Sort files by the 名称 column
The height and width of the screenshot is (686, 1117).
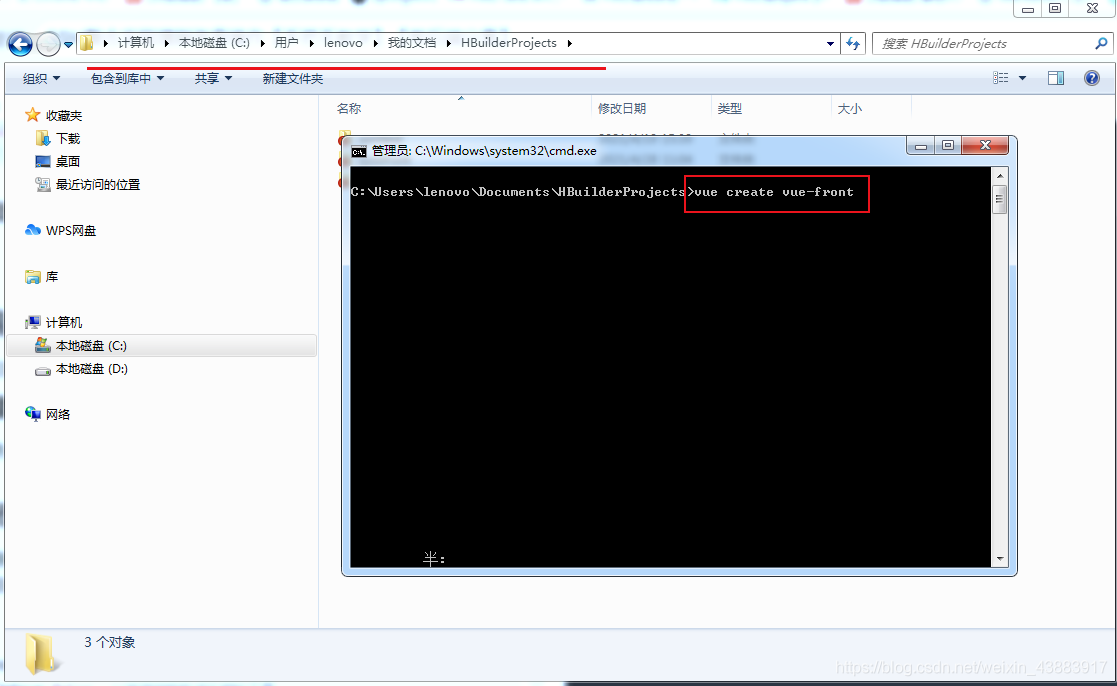[349, 108]
